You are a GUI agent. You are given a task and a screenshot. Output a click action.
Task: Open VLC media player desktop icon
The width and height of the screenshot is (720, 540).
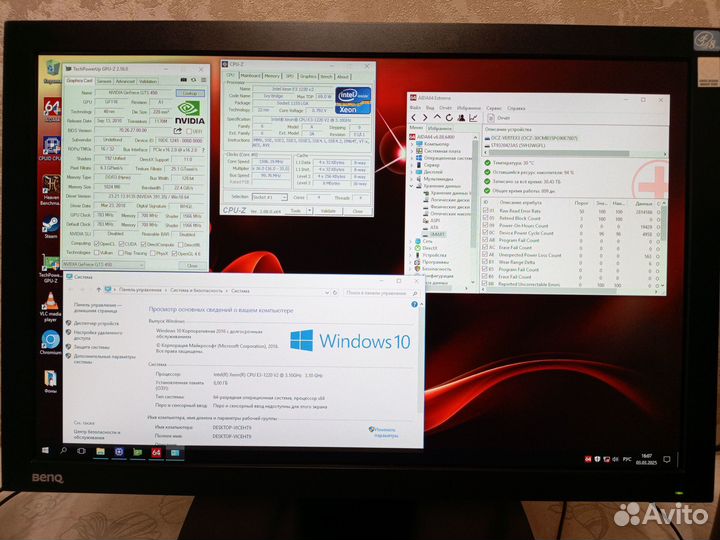pyautogui.click(x=50, y=302)
